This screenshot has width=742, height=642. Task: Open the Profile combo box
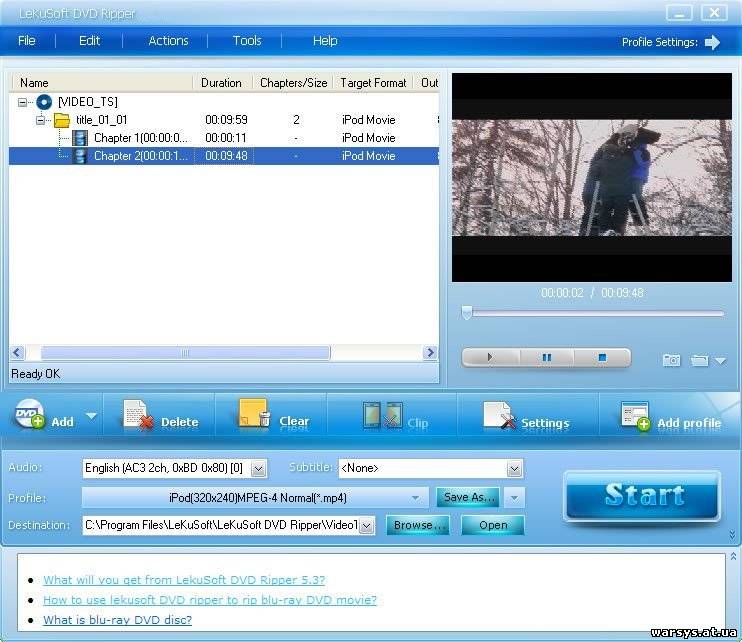pos(255,498)
